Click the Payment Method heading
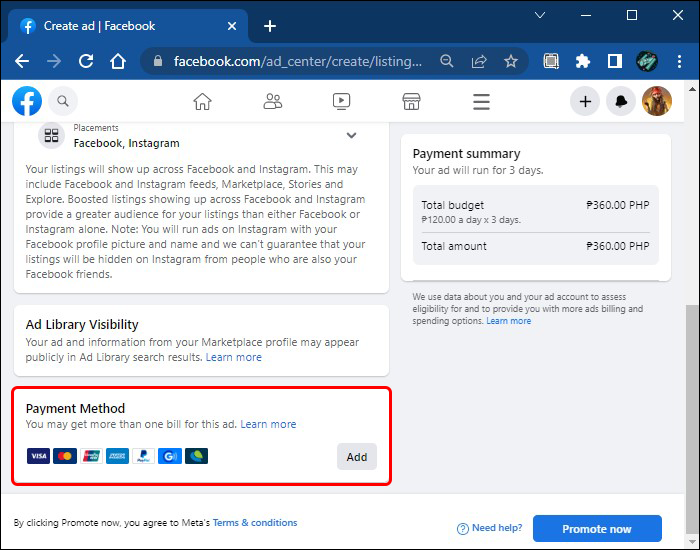 pos(75,408)
